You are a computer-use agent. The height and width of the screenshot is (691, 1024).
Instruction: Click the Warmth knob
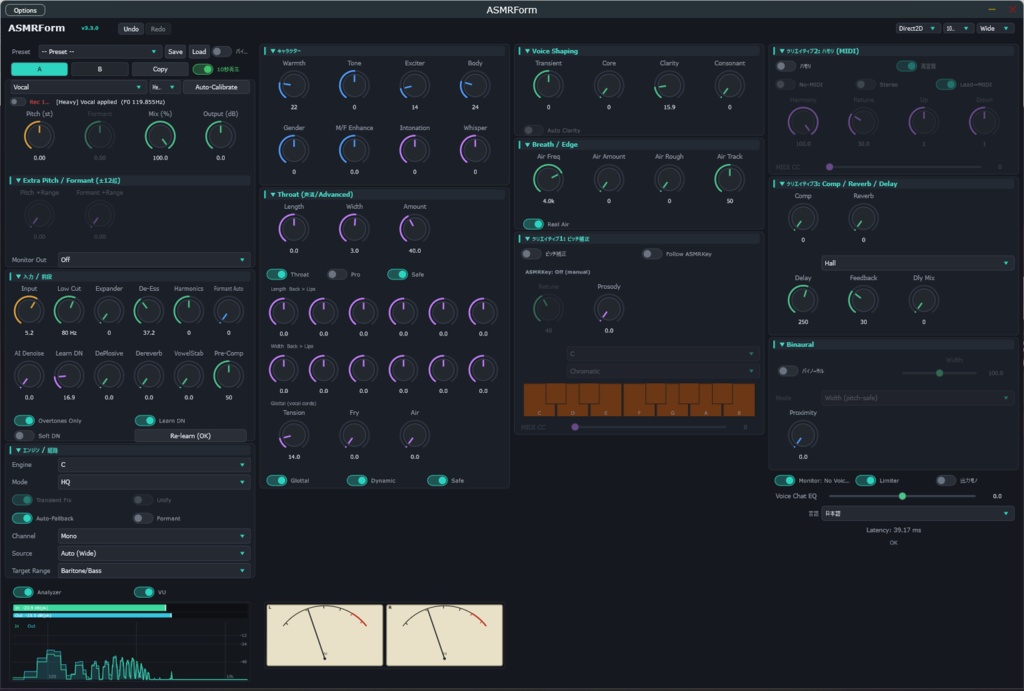[293, 86]
